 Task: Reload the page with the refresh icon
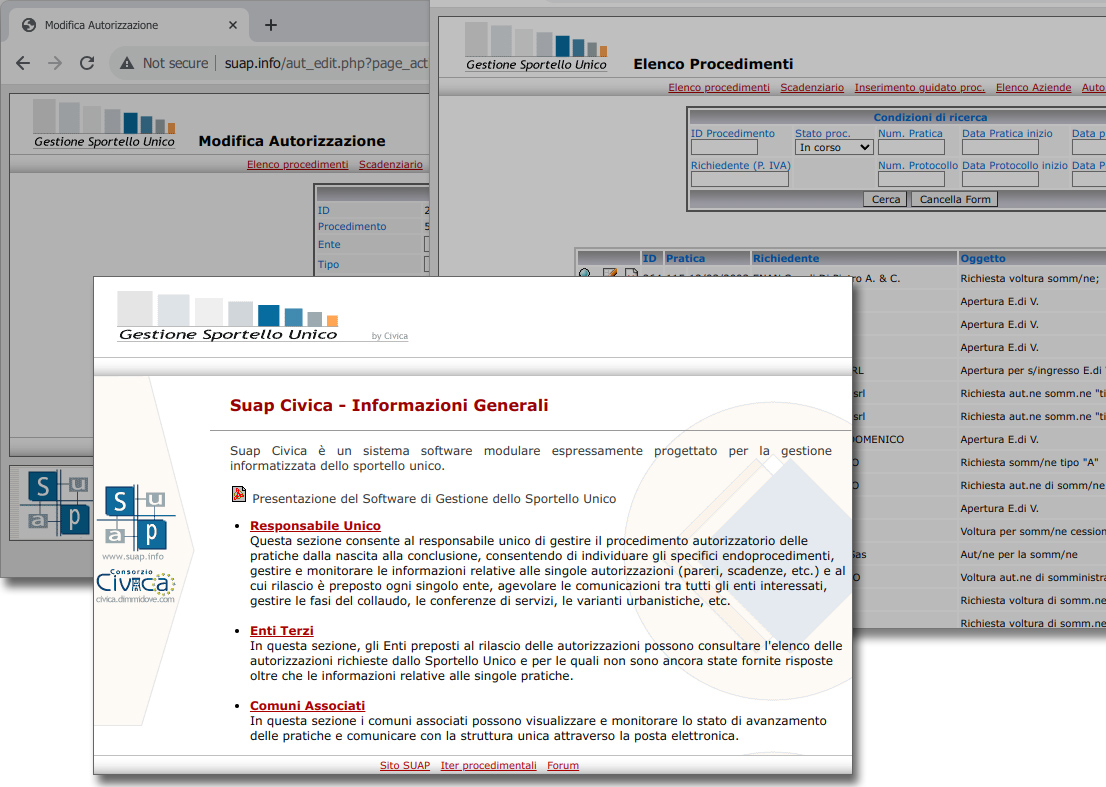coord(87,63)
